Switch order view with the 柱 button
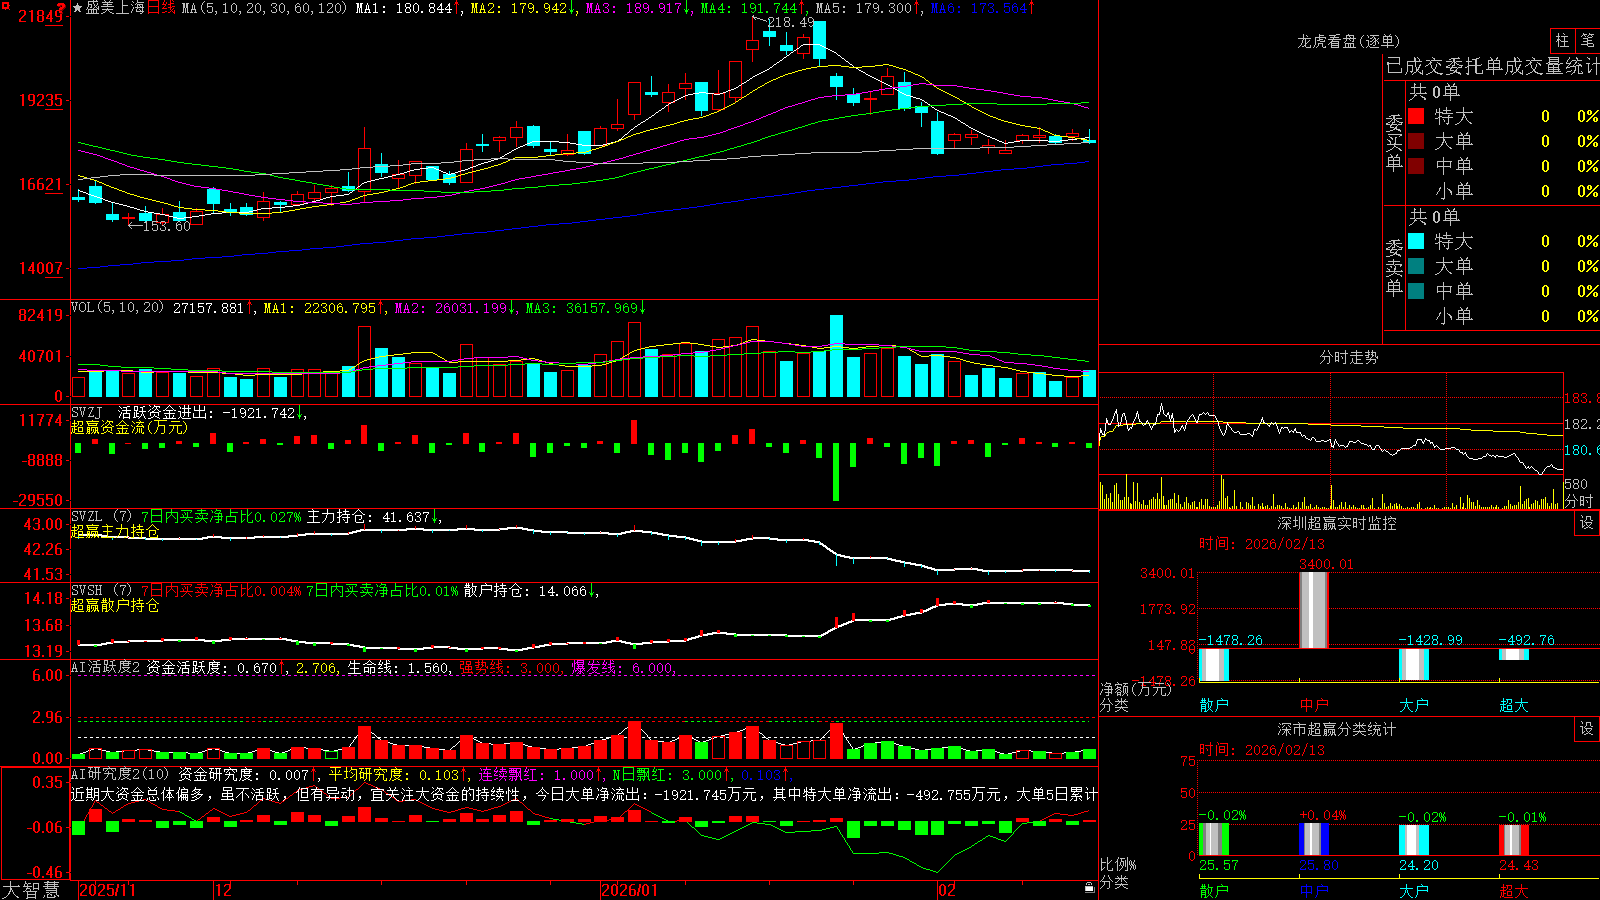The height and width of the screenshot is (900, 1600). point(1562,40)
